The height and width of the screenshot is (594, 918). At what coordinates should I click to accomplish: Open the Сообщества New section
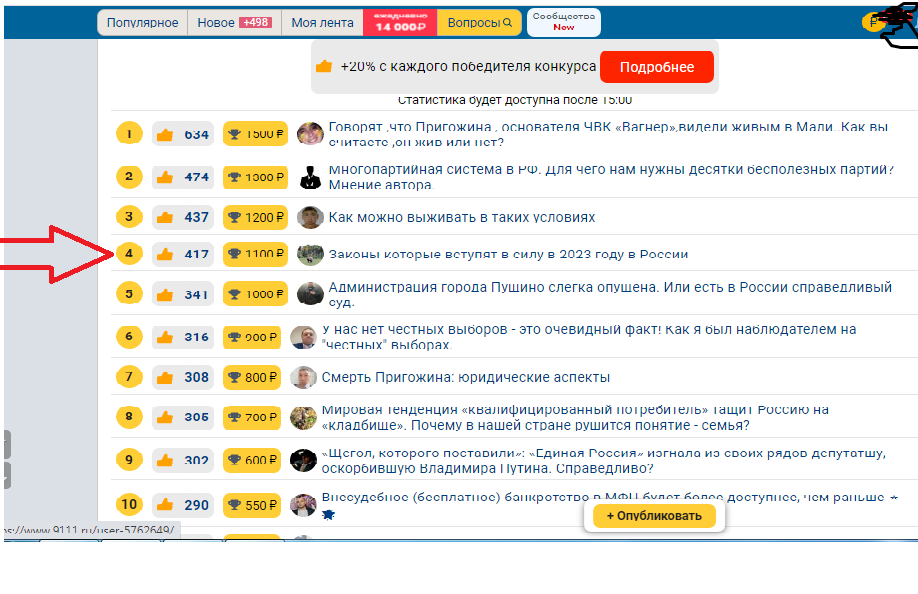point(563,22)
